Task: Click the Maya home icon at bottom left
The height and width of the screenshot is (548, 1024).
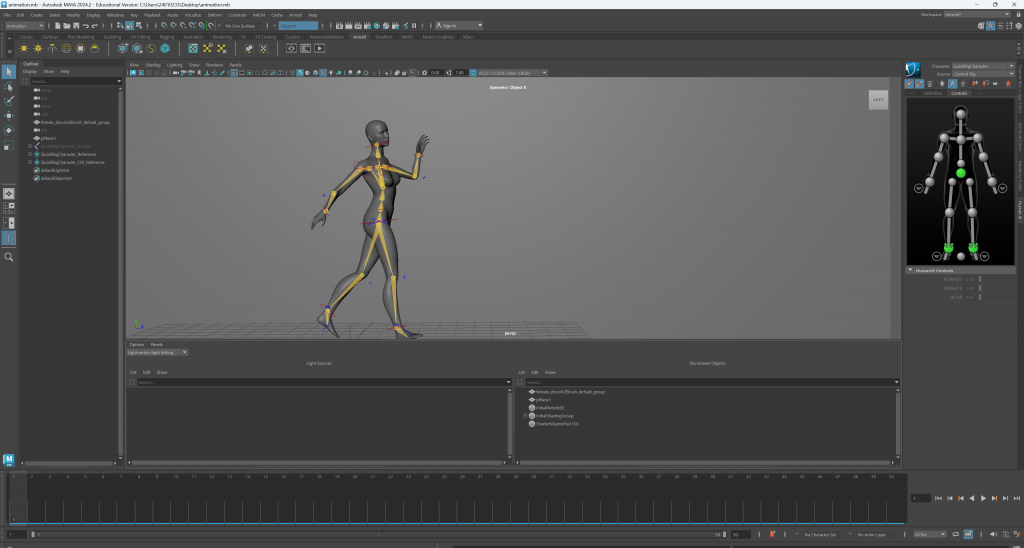Action: (9, 459)
